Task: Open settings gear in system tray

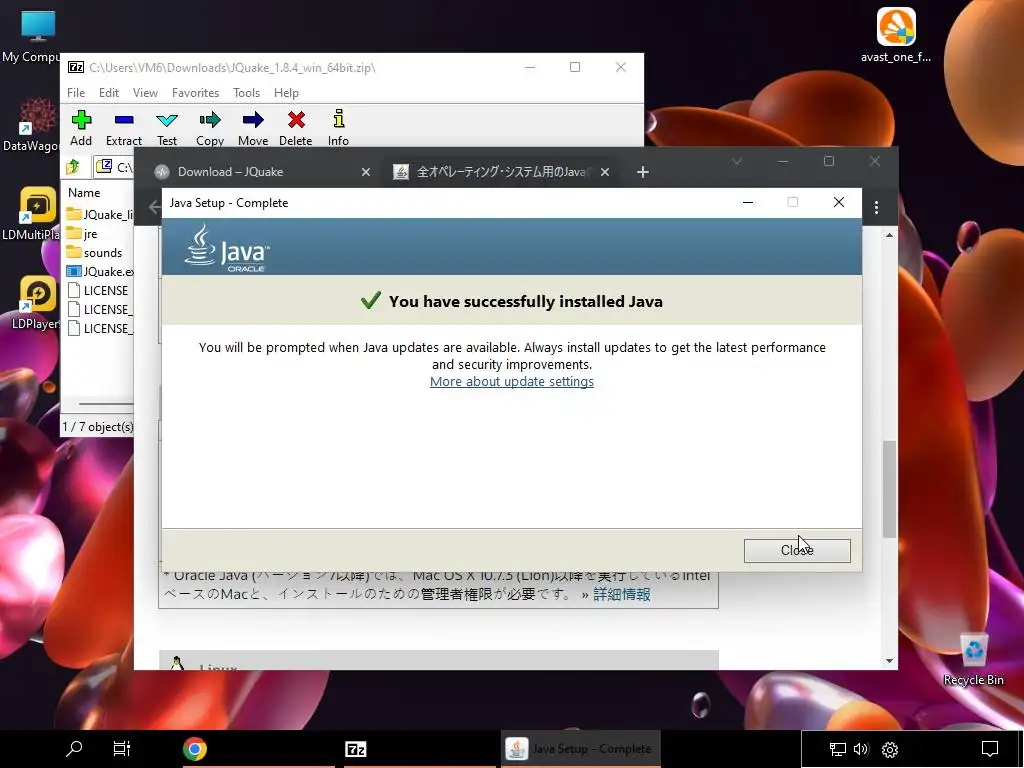Action: pyautogui.click(x=889, y=749)
